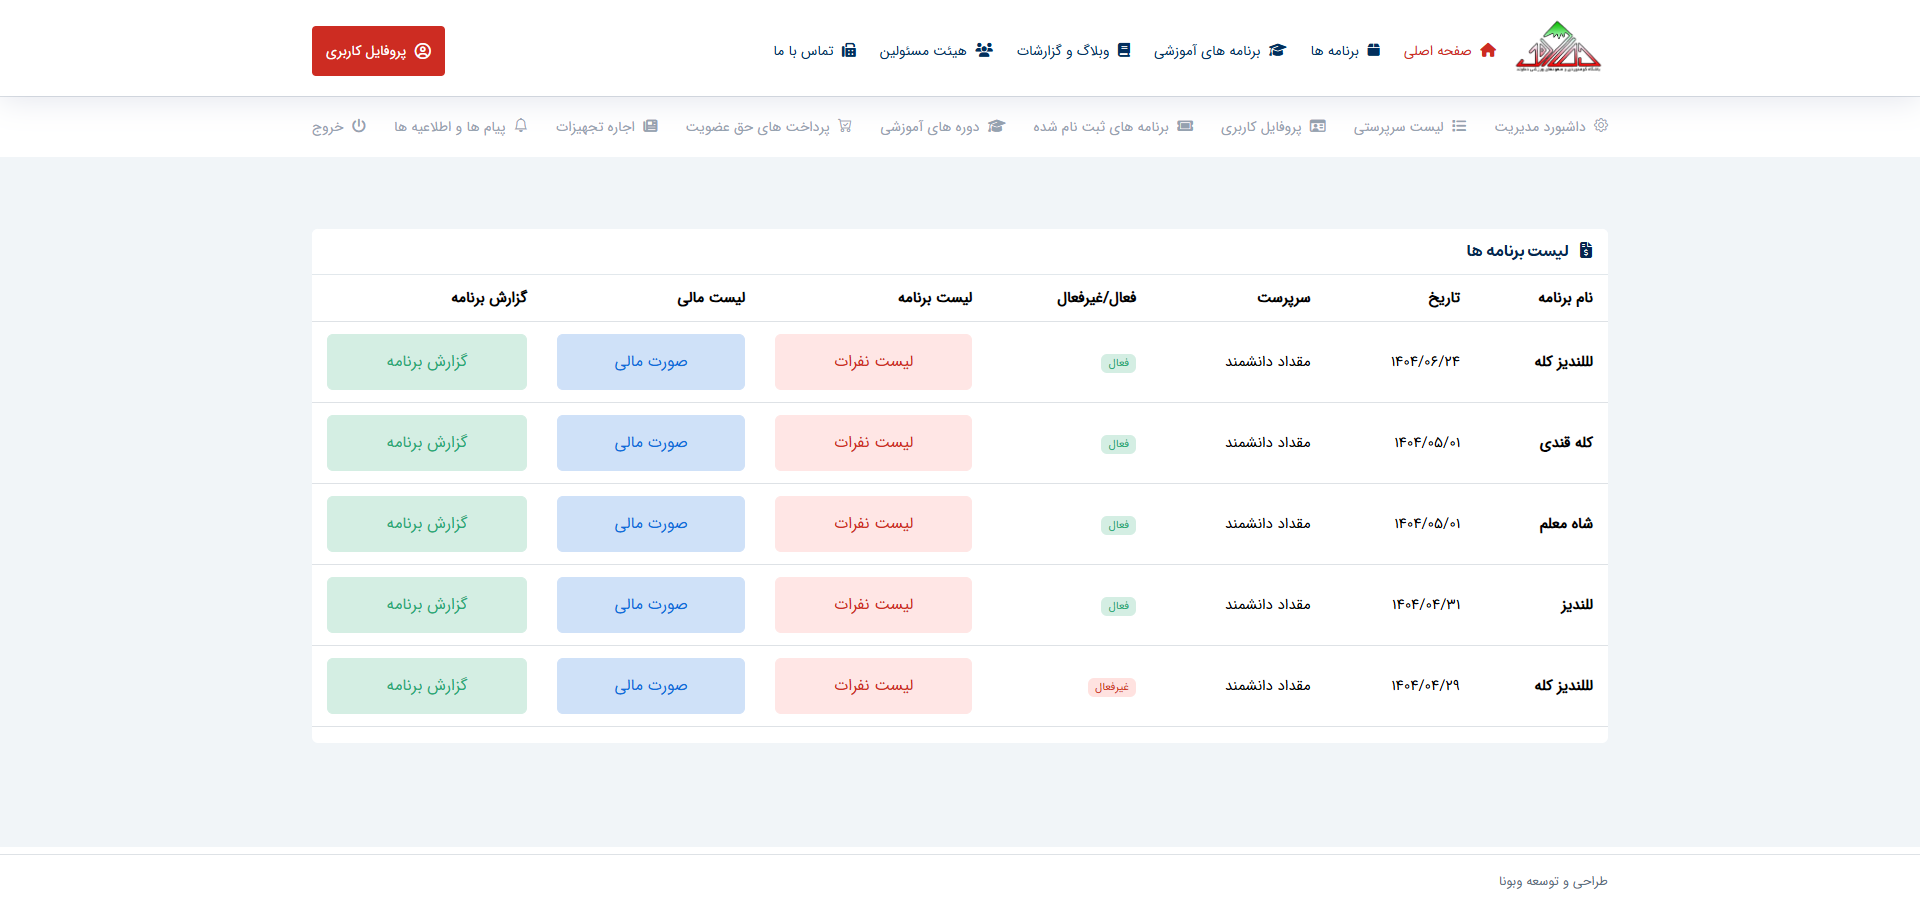Viewport: 1920px width, 902px height.
Task: Click the mountain club logo
Action: tap(1558, 48)
